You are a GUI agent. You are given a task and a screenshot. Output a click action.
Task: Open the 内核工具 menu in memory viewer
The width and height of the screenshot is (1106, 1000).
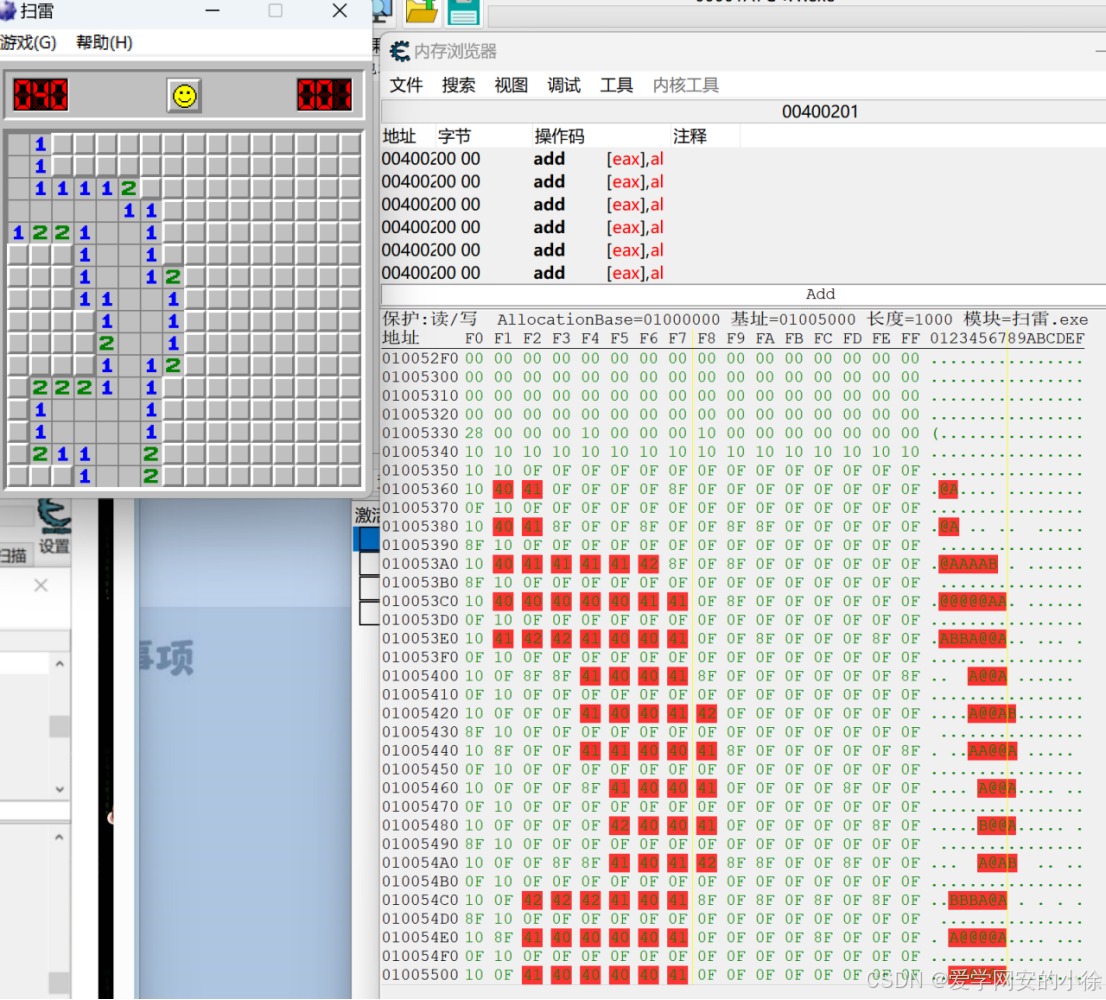click(686, 85)
